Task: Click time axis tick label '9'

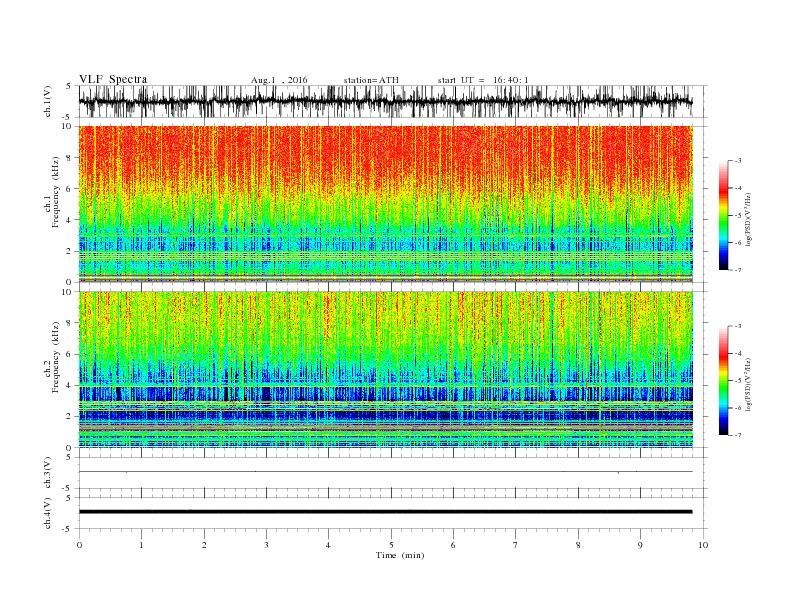Action: [640, 545]
